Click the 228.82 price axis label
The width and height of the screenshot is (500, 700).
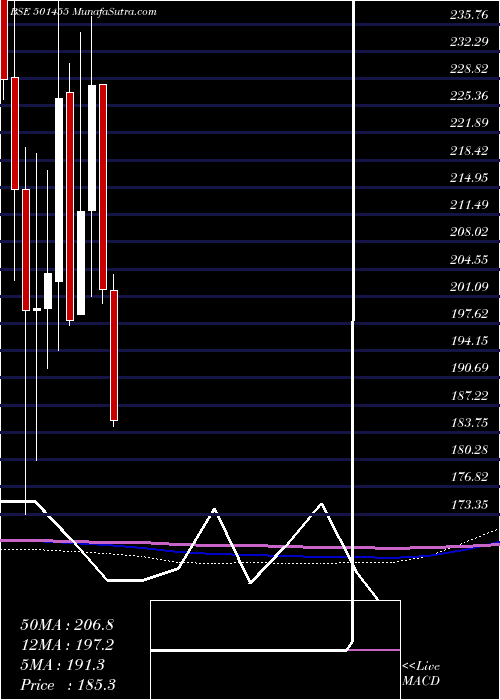click(x=469, y=69)
